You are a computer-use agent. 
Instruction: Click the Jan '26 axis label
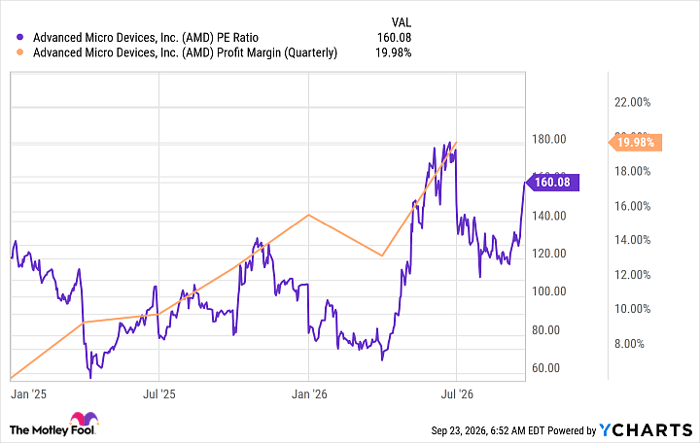point(309,394)
